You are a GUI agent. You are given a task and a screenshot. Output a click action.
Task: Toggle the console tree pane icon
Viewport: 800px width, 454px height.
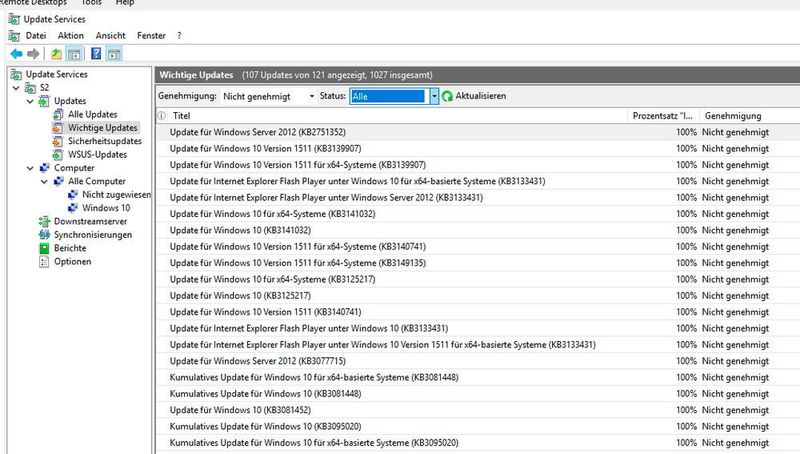(x=74, y=54)
